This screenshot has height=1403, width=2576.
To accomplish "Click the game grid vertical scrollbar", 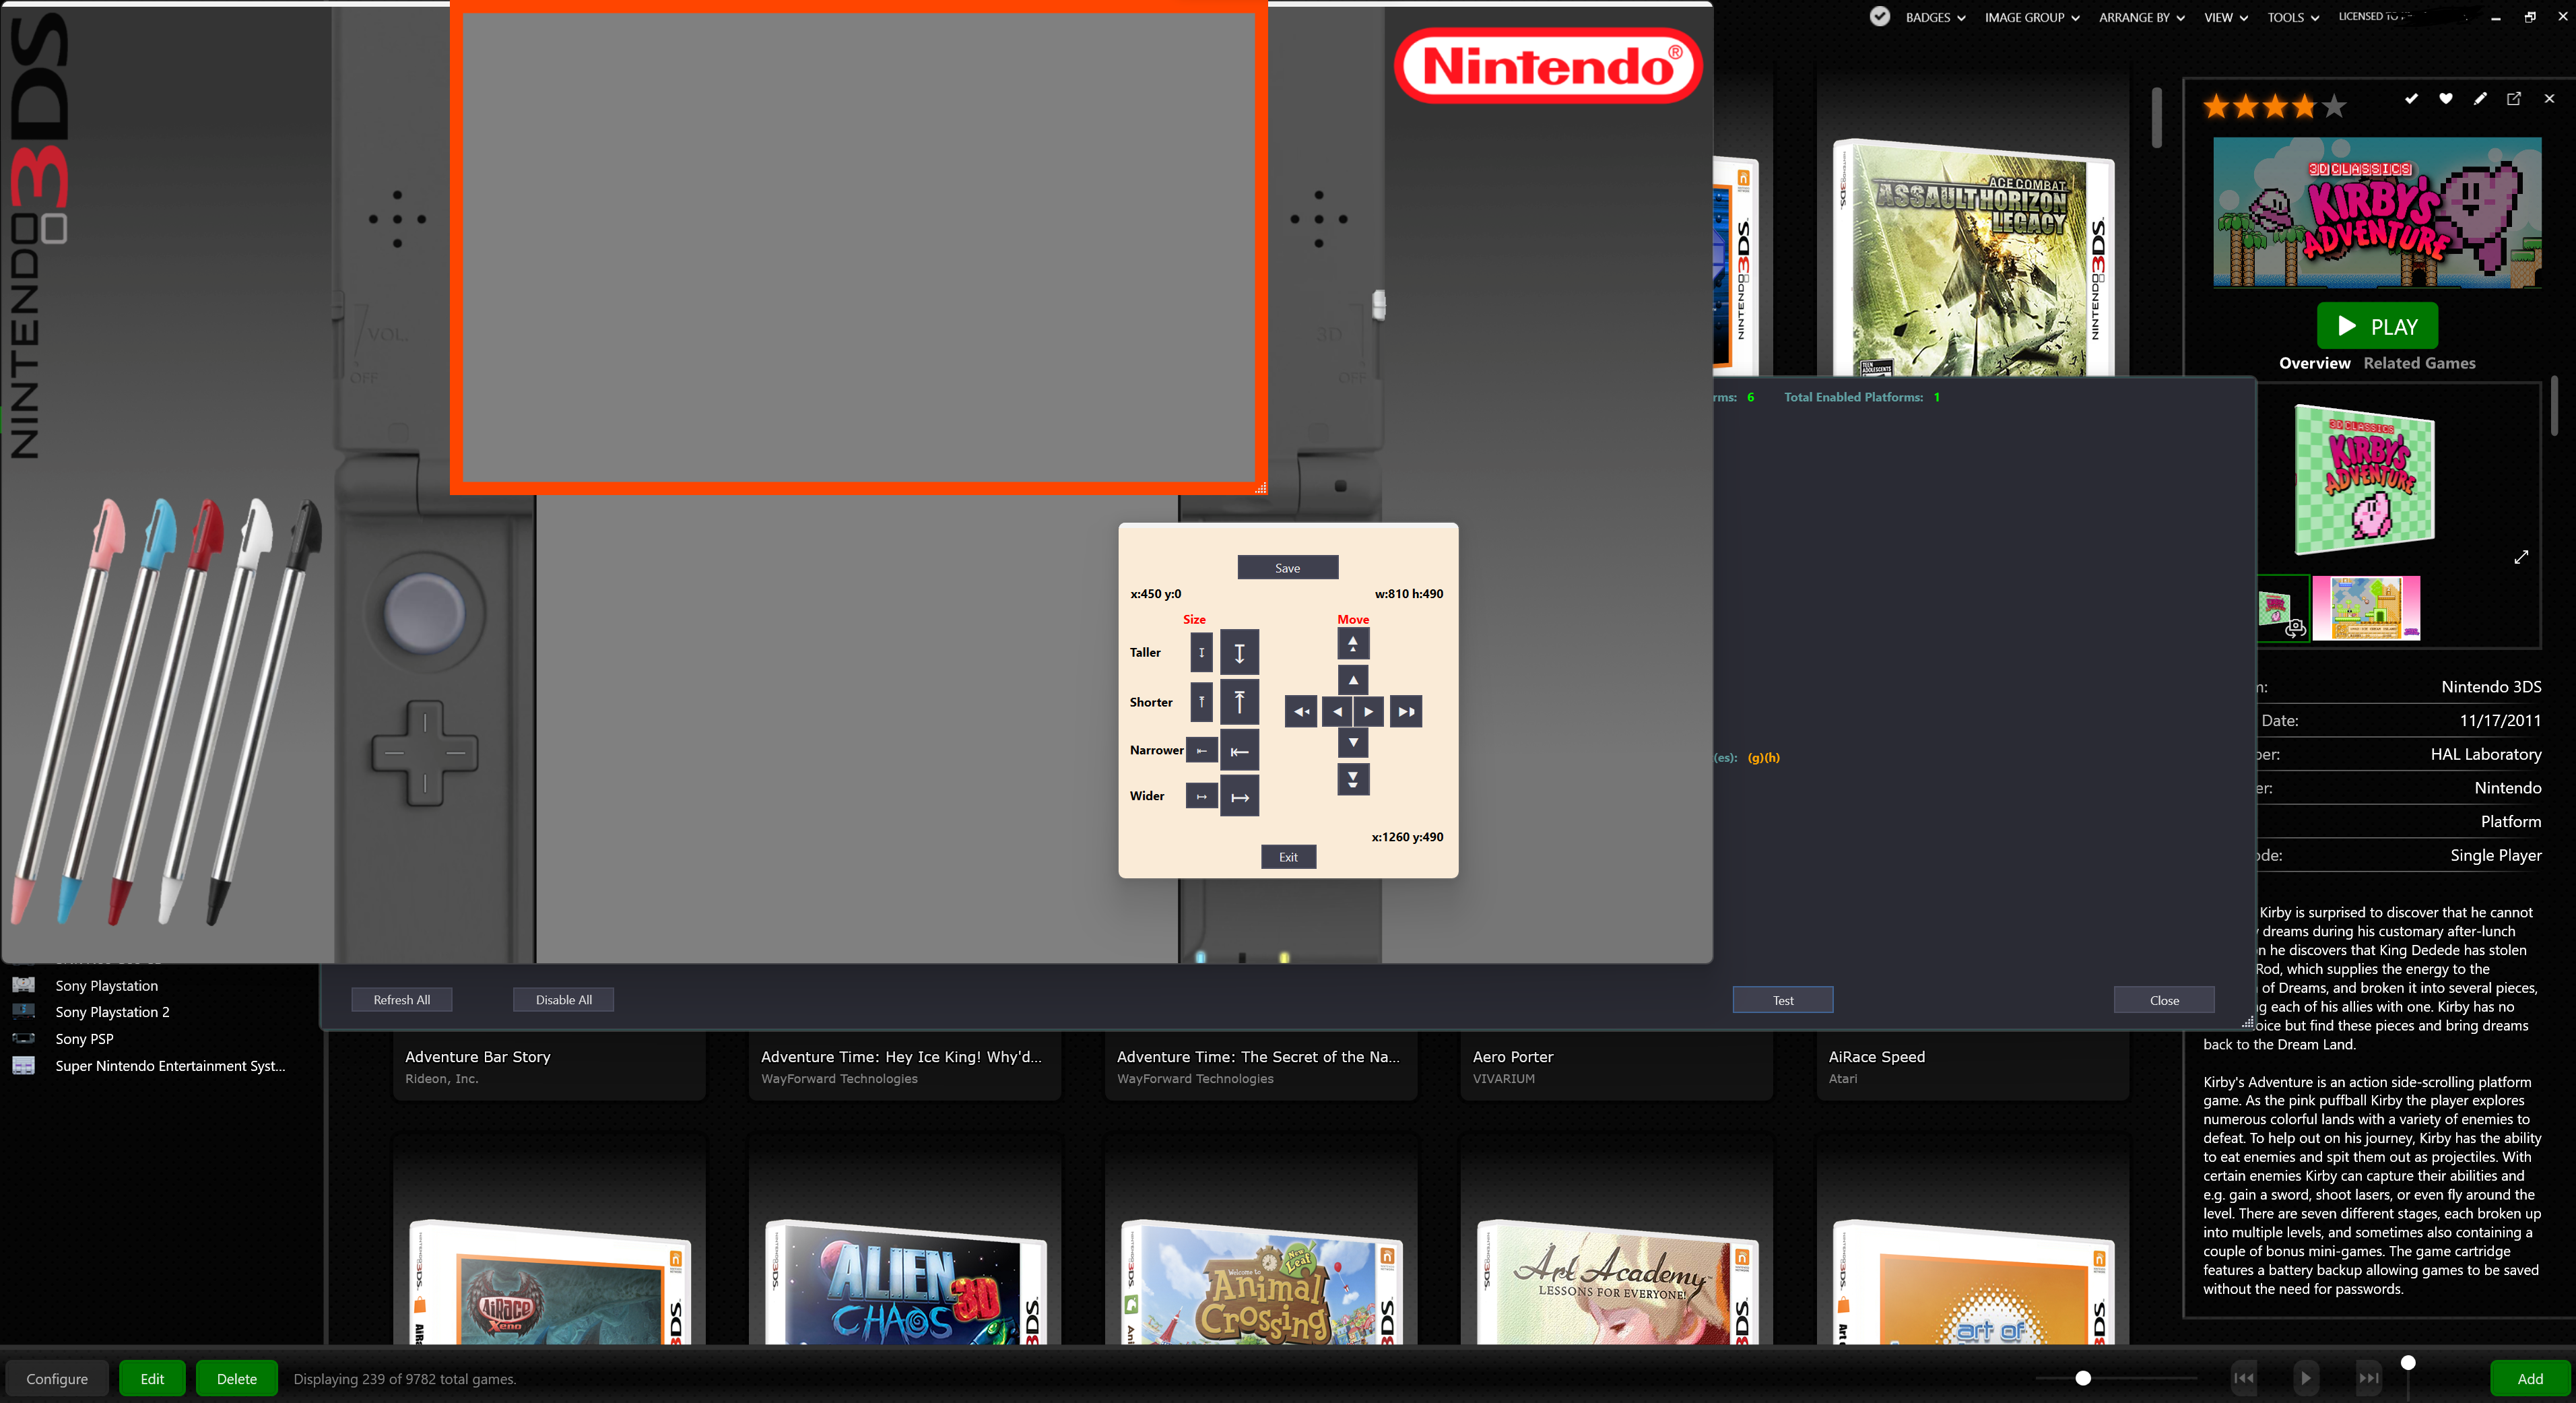I will [2157, 118].
